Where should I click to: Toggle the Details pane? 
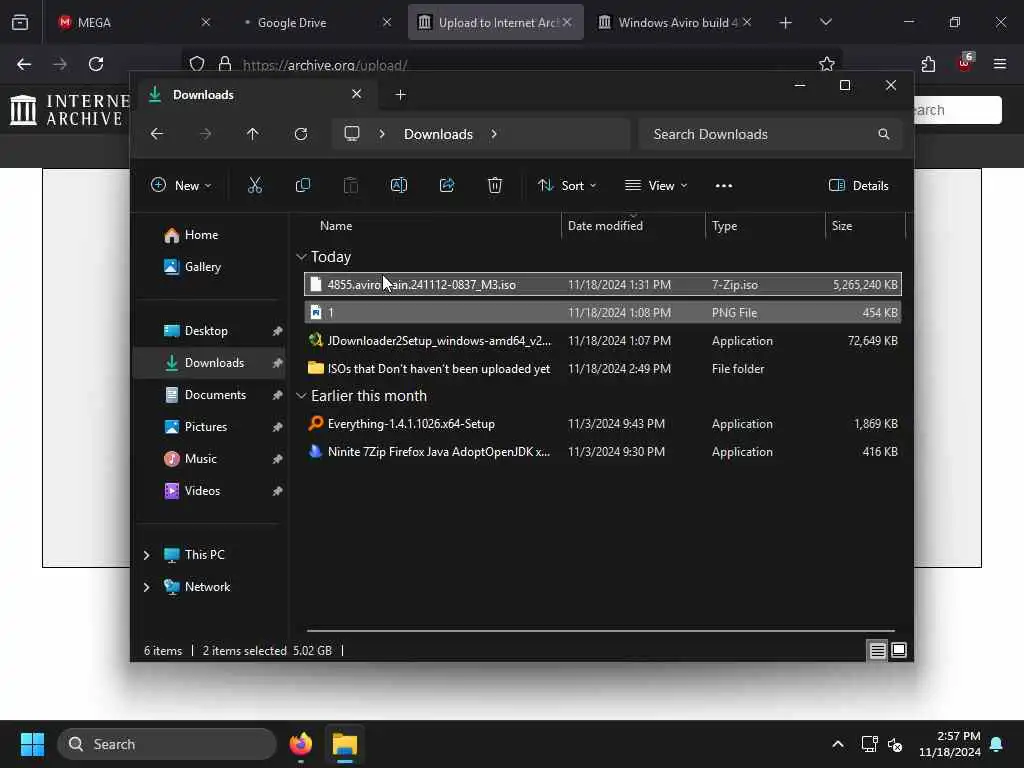click(x=858, y=185)
